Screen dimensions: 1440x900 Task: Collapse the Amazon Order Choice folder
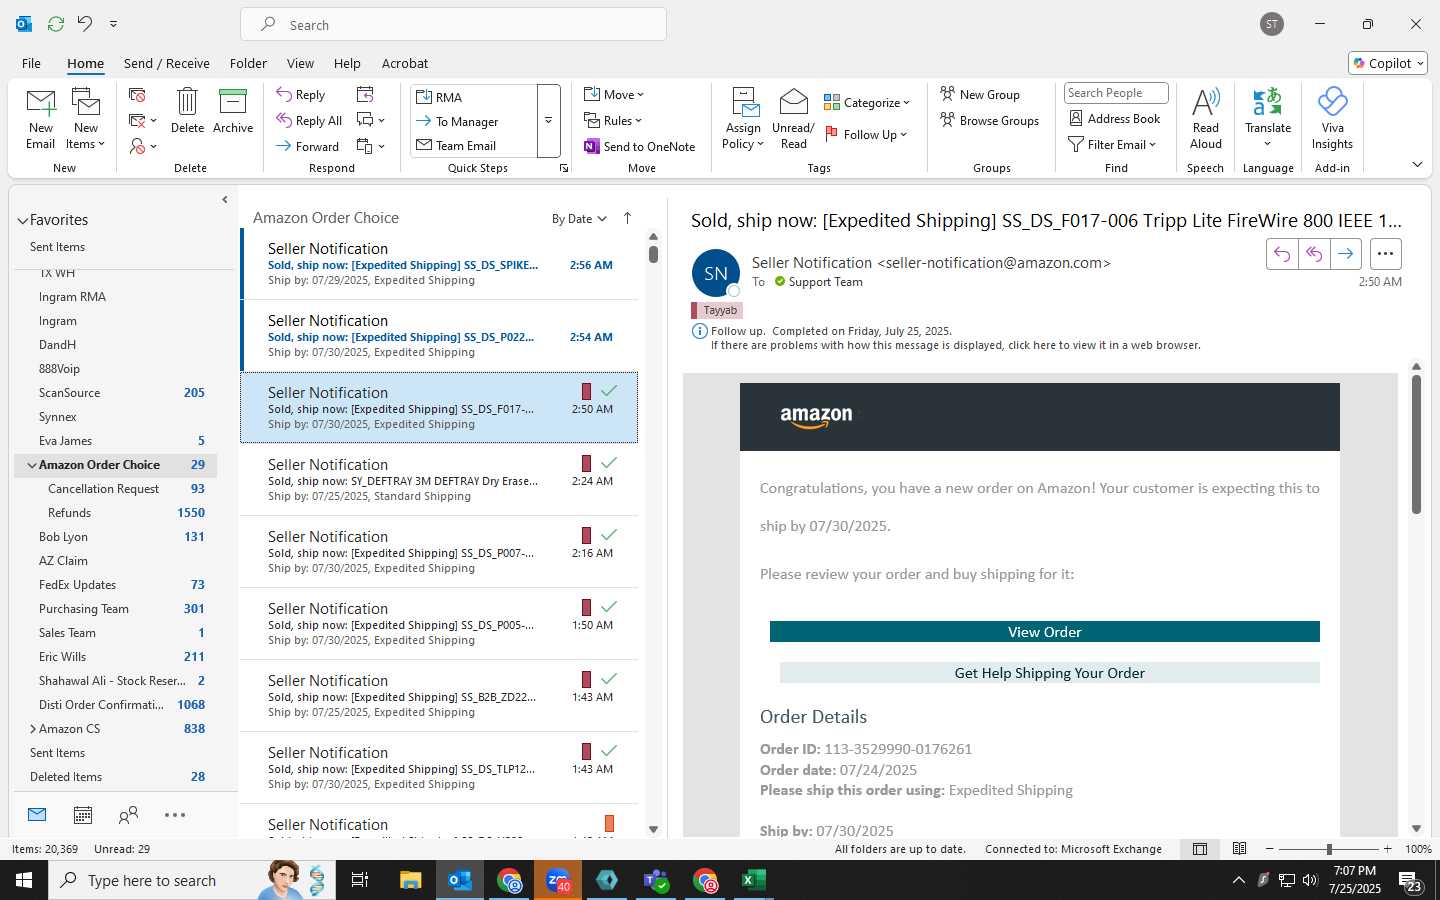tap(32, 465)
